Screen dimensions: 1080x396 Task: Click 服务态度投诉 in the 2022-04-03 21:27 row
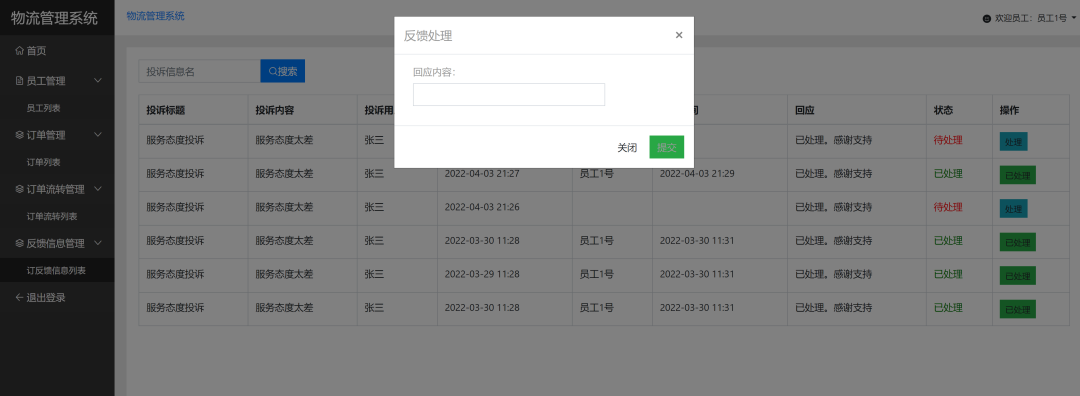[x=175, y=174]
